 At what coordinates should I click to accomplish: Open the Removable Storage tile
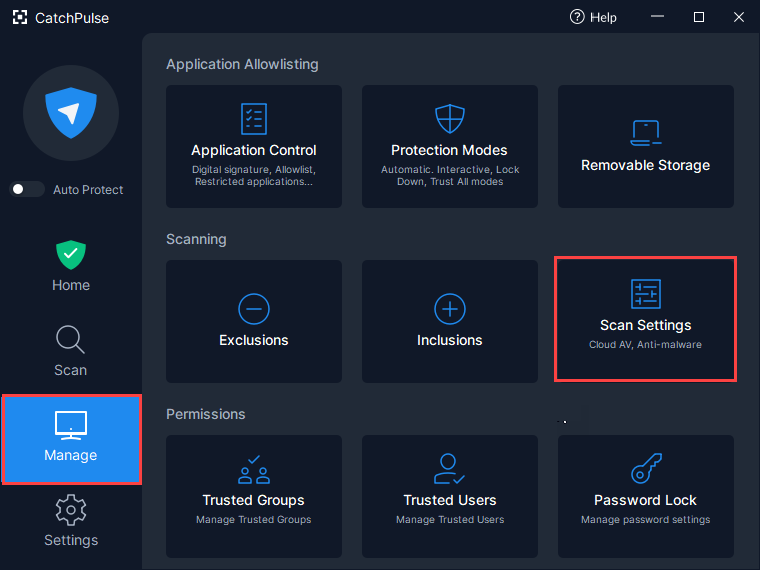646,146
